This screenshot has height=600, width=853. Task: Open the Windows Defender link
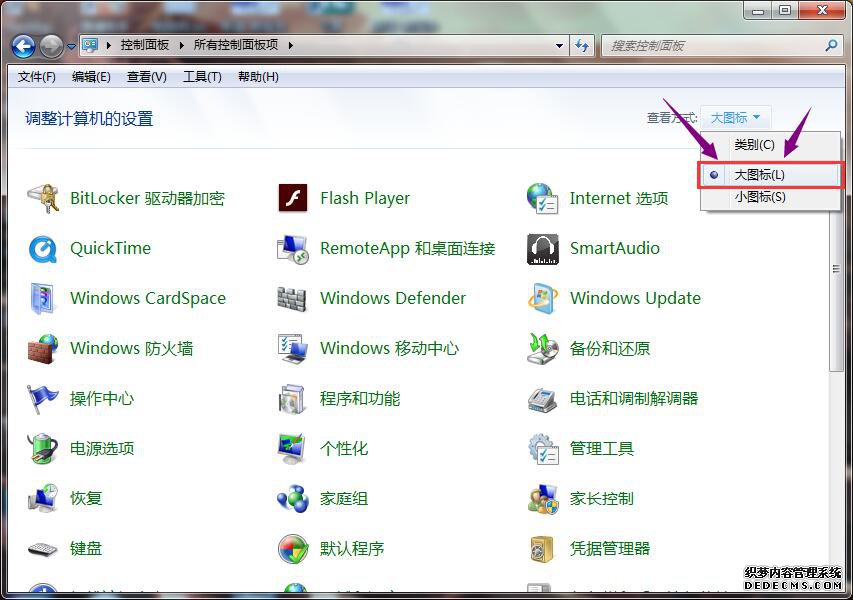click(x=393, y=298)
